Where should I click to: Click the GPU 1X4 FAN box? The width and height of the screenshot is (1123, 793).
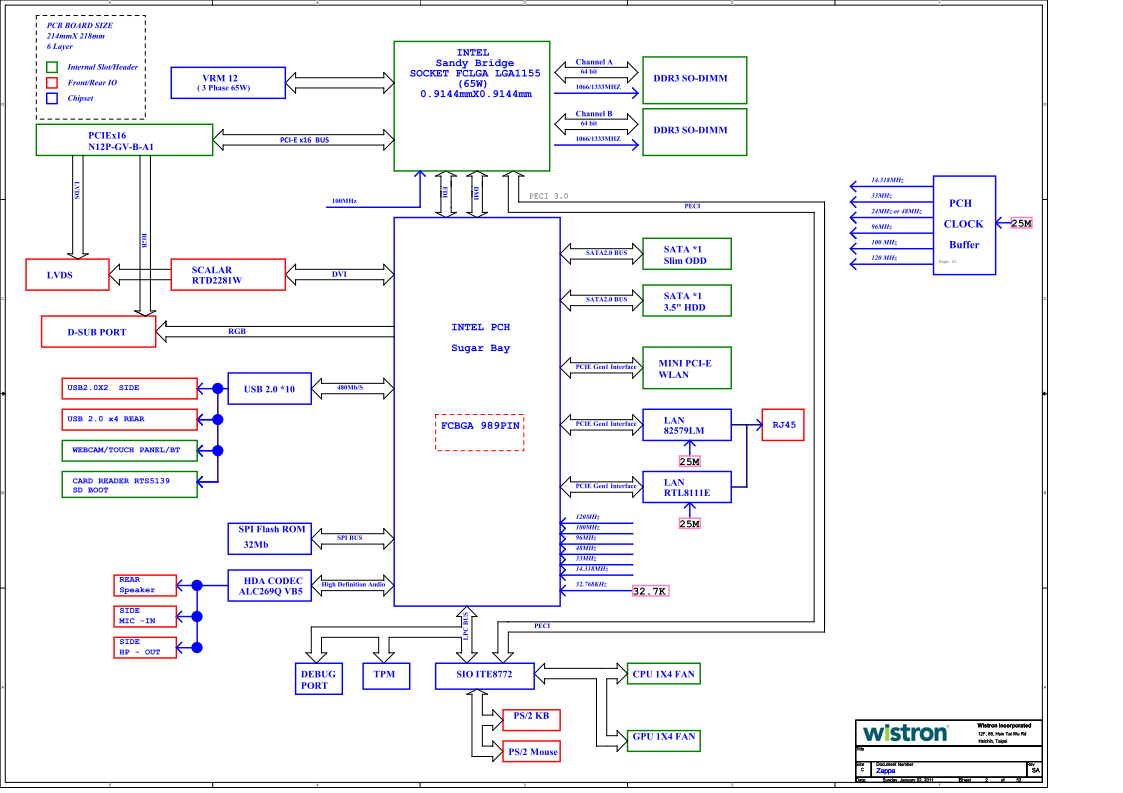pos(663,740)
